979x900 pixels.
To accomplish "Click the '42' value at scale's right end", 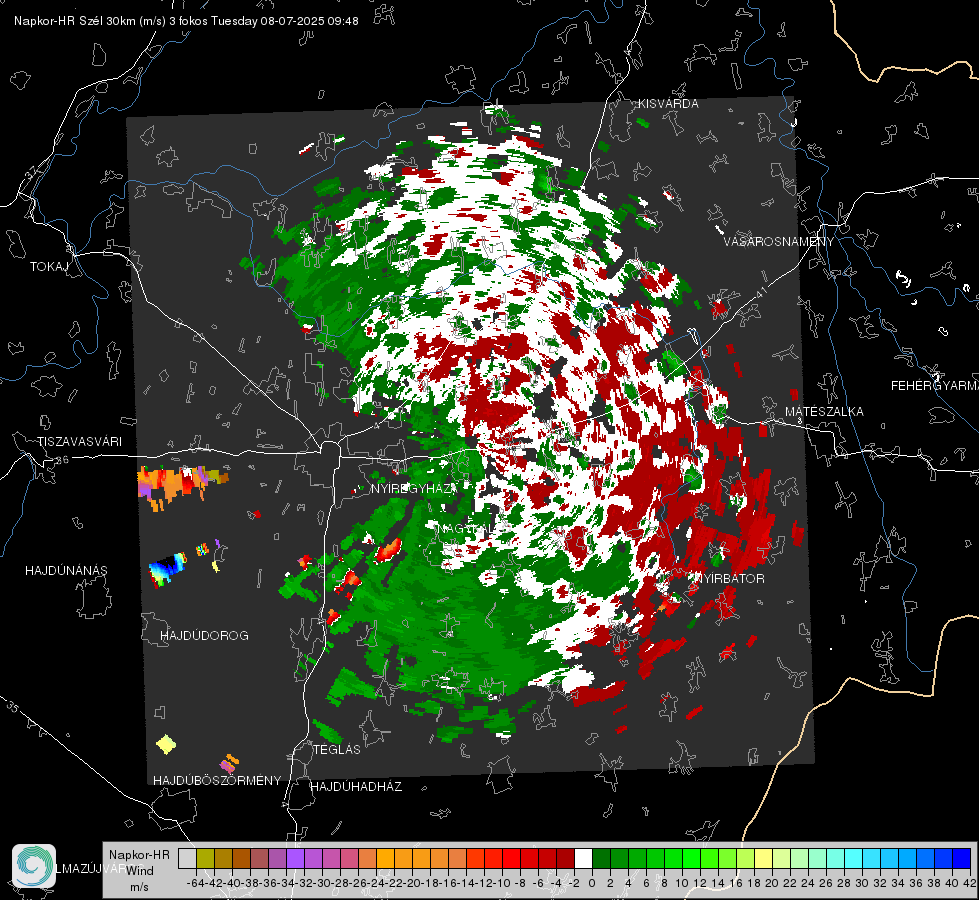I will pos(970,883).
